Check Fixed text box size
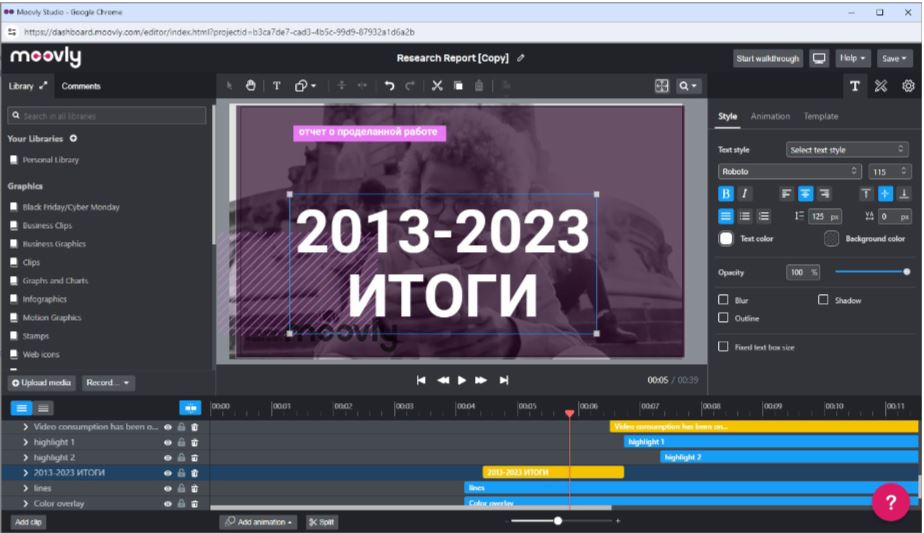The height and width of the screenshot is (533, 924). (723, 347)
